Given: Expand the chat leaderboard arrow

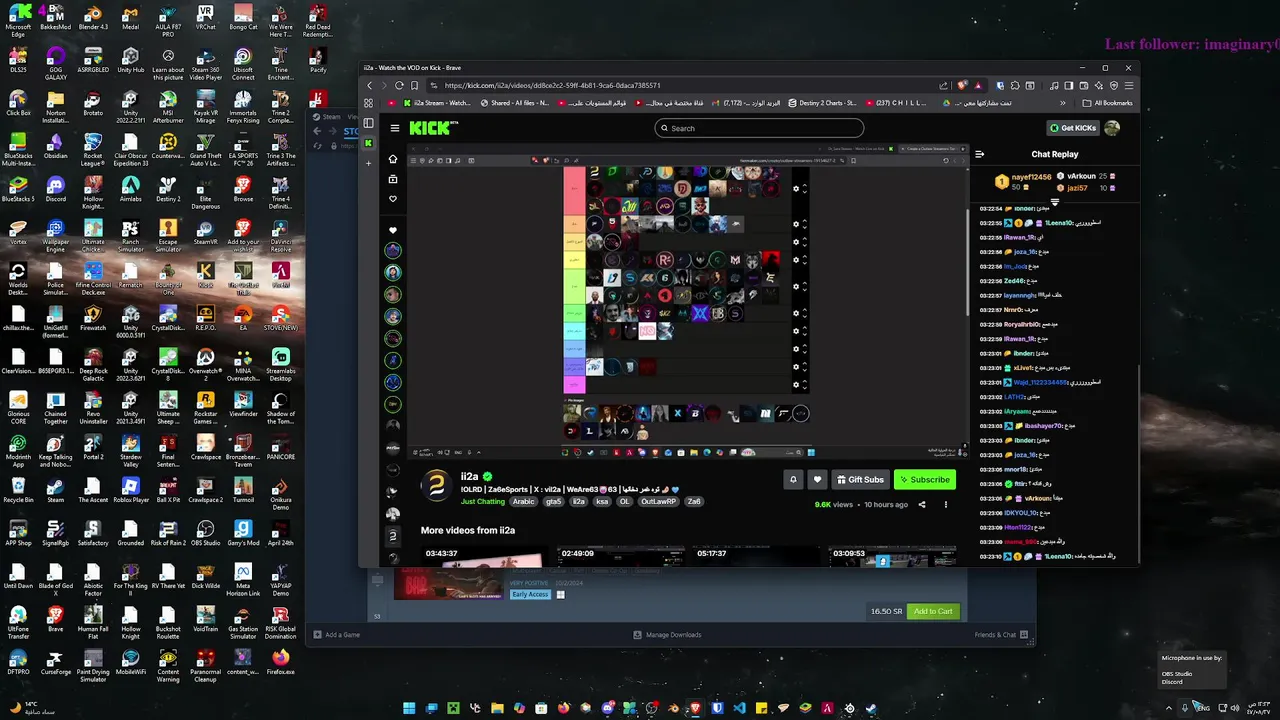Looking at the screenshot, I should pyautogui.click(x=1054, y=203).
